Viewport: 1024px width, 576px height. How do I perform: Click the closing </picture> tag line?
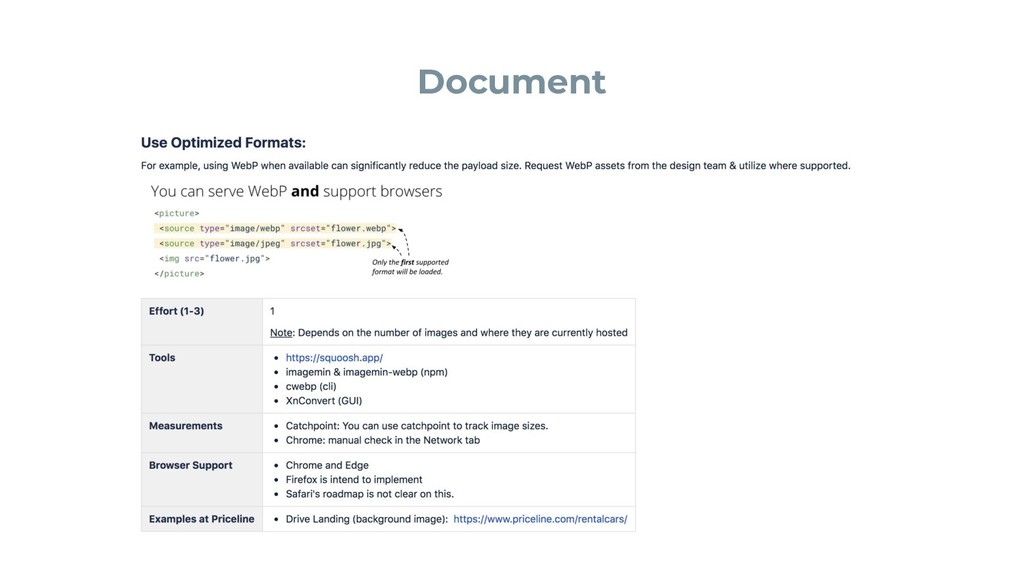[179, 274]
